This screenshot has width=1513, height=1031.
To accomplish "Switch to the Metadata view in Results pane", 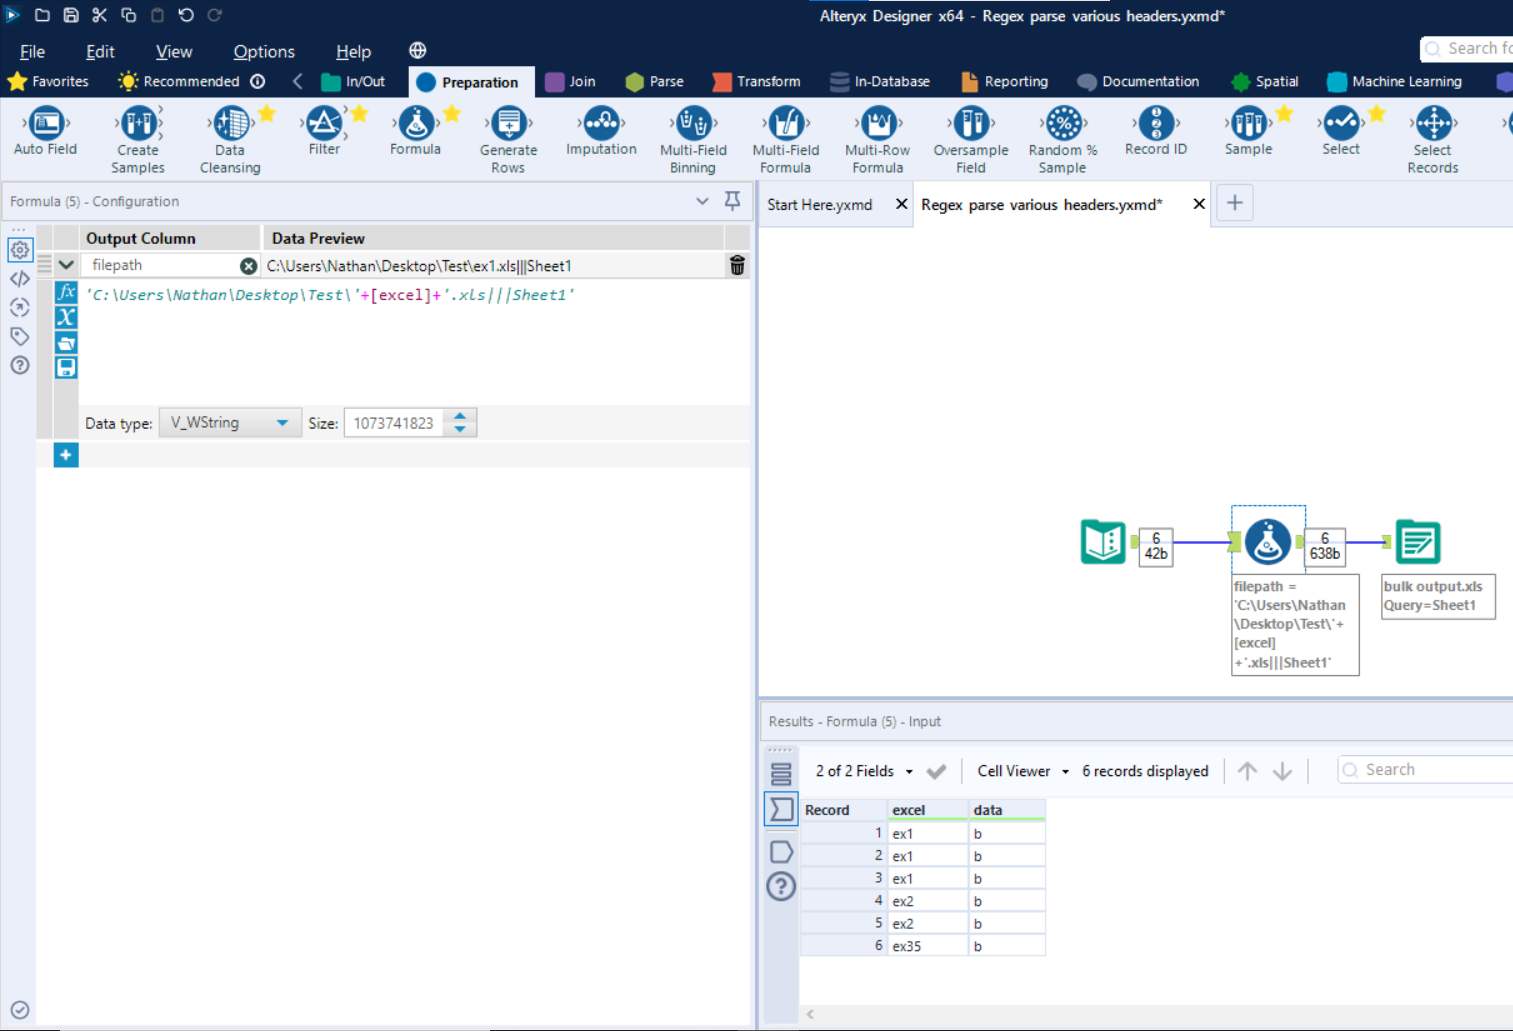I will [x=780, y=851].
